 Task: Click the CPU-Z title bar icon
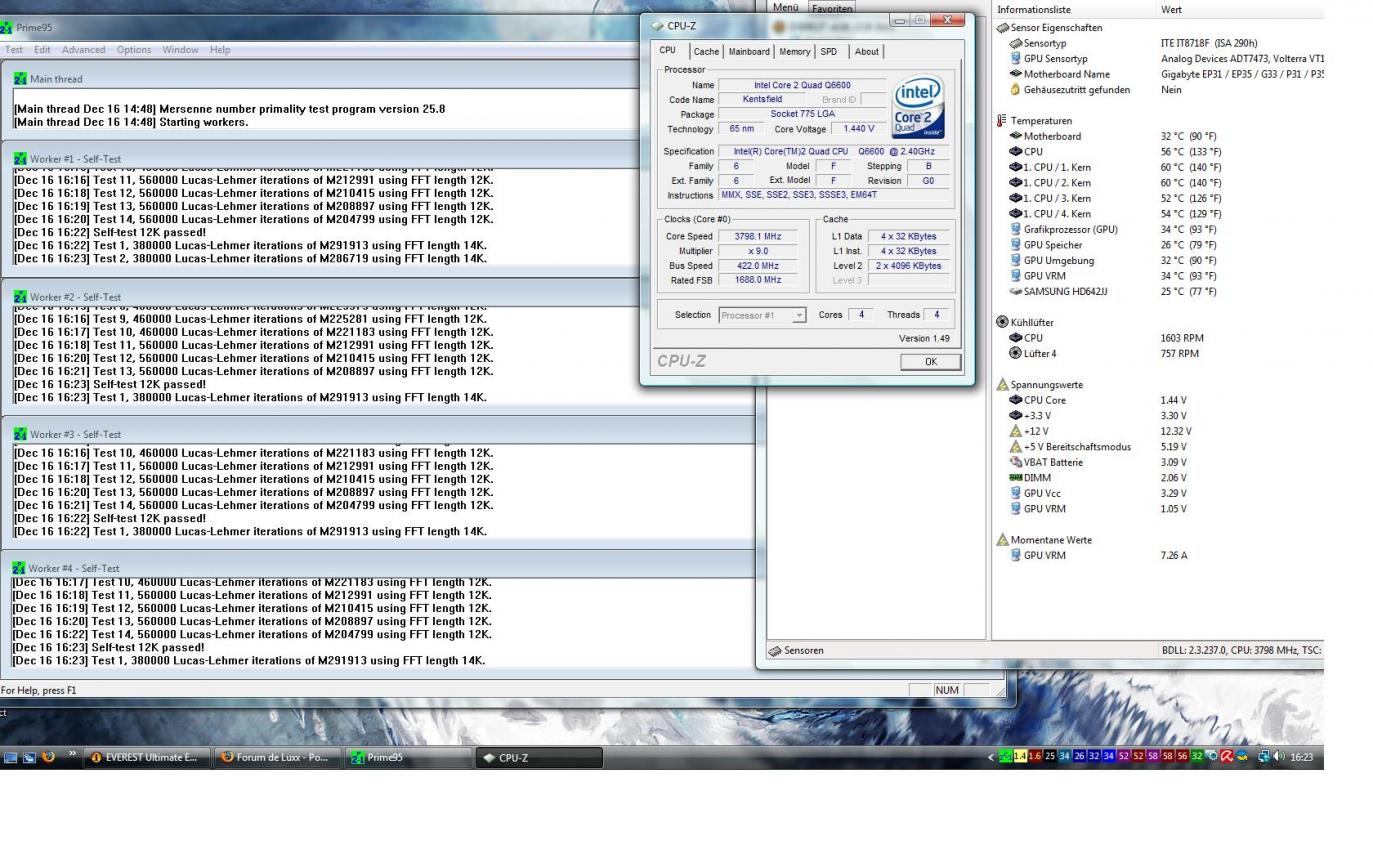(657, 26)
